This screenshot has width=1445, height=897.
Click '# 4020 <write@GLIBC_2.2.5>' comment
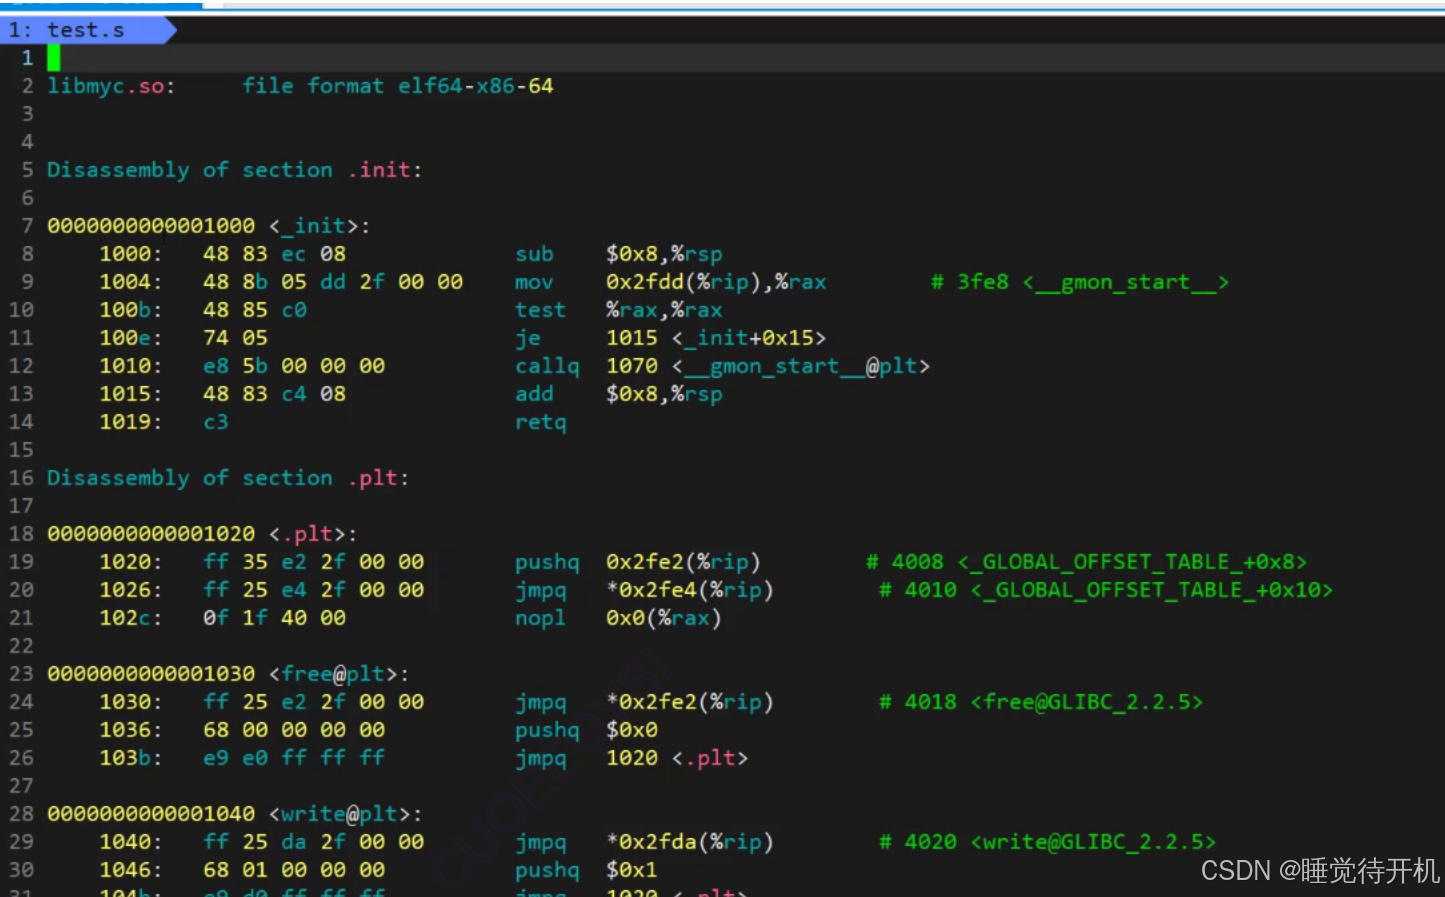coord(1047,842)
